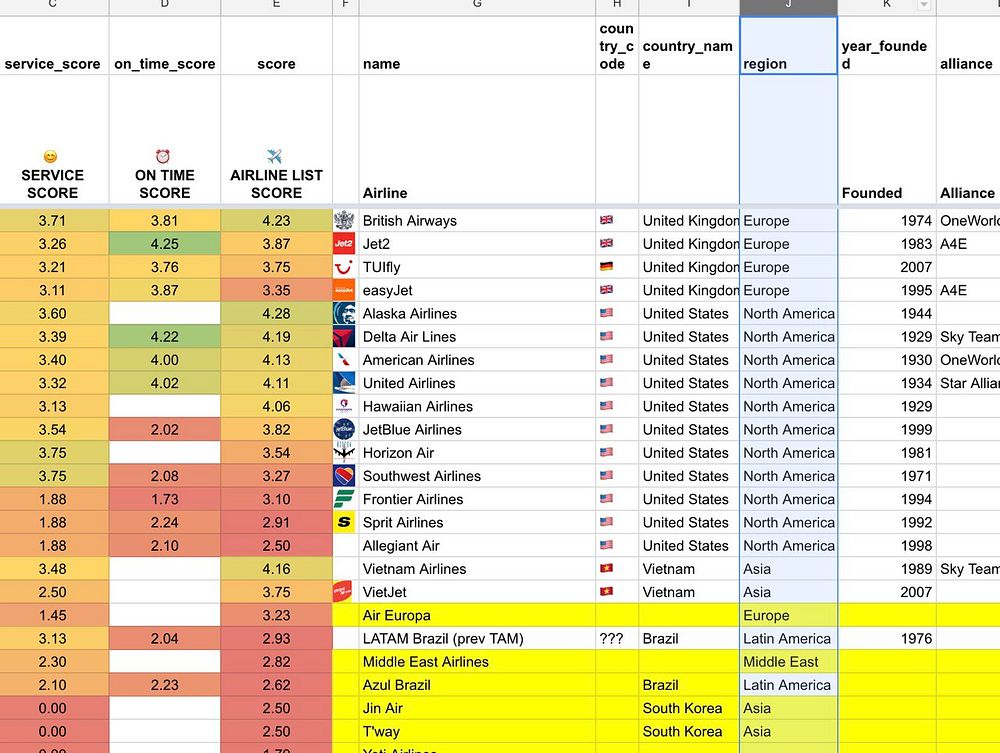Click the JetBlue Airlines logo icon
Viewport: 1000px width, 753px height.
coord(344,430)
